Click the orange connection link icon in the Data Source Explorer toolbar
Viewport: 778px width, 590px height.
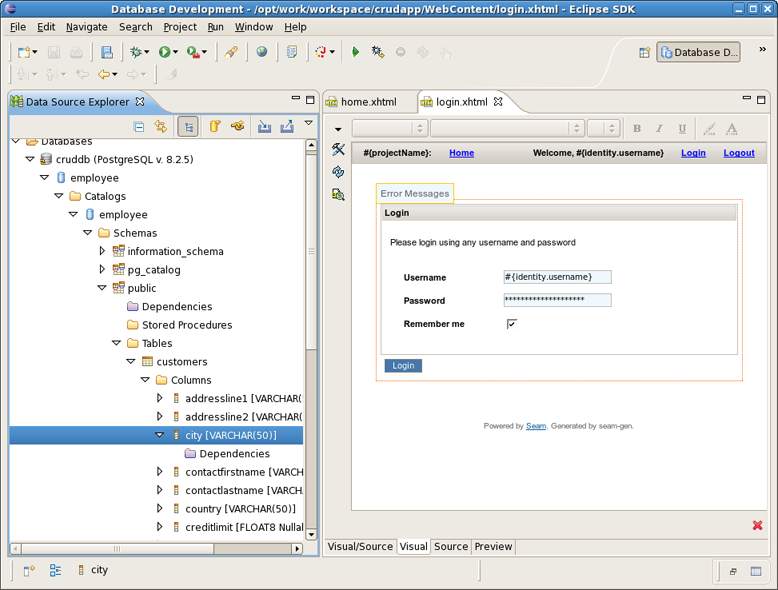pyautogui.click(x=238, y=127)
